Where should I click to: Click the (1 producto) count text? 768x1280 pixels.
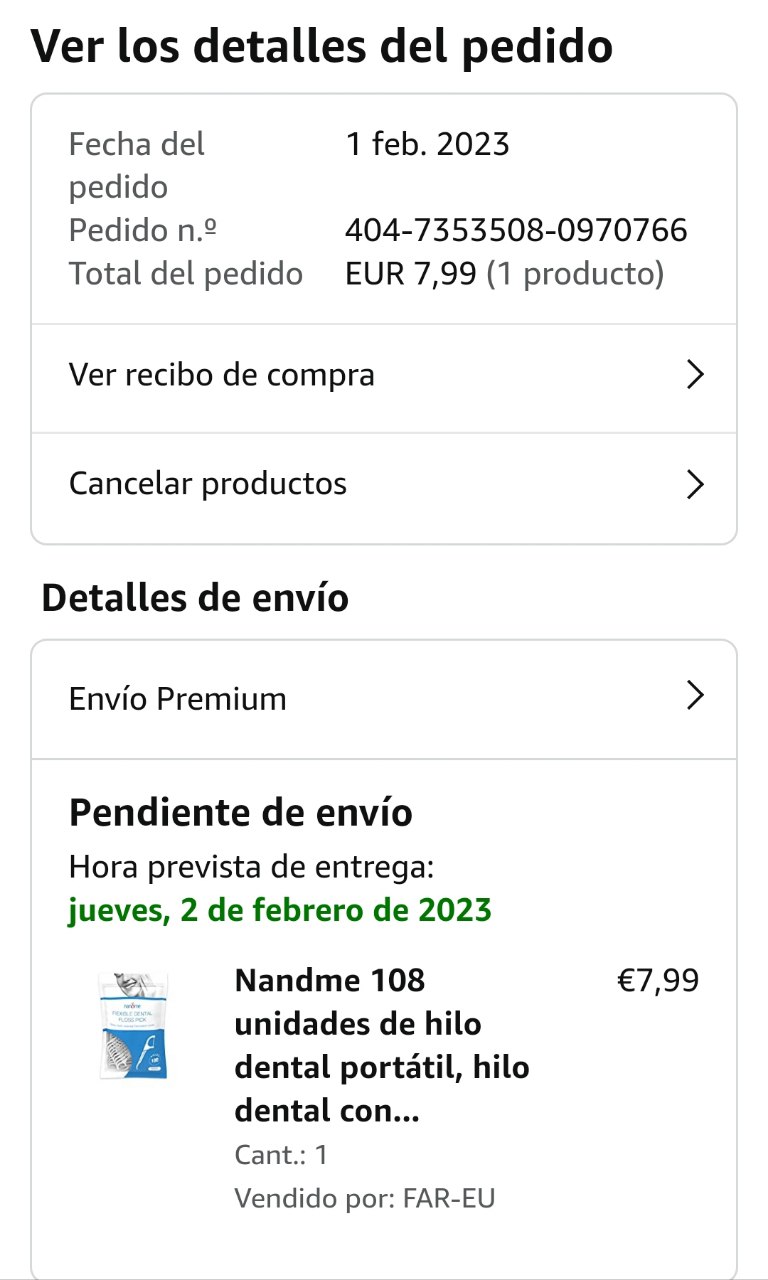pos(575,274)
